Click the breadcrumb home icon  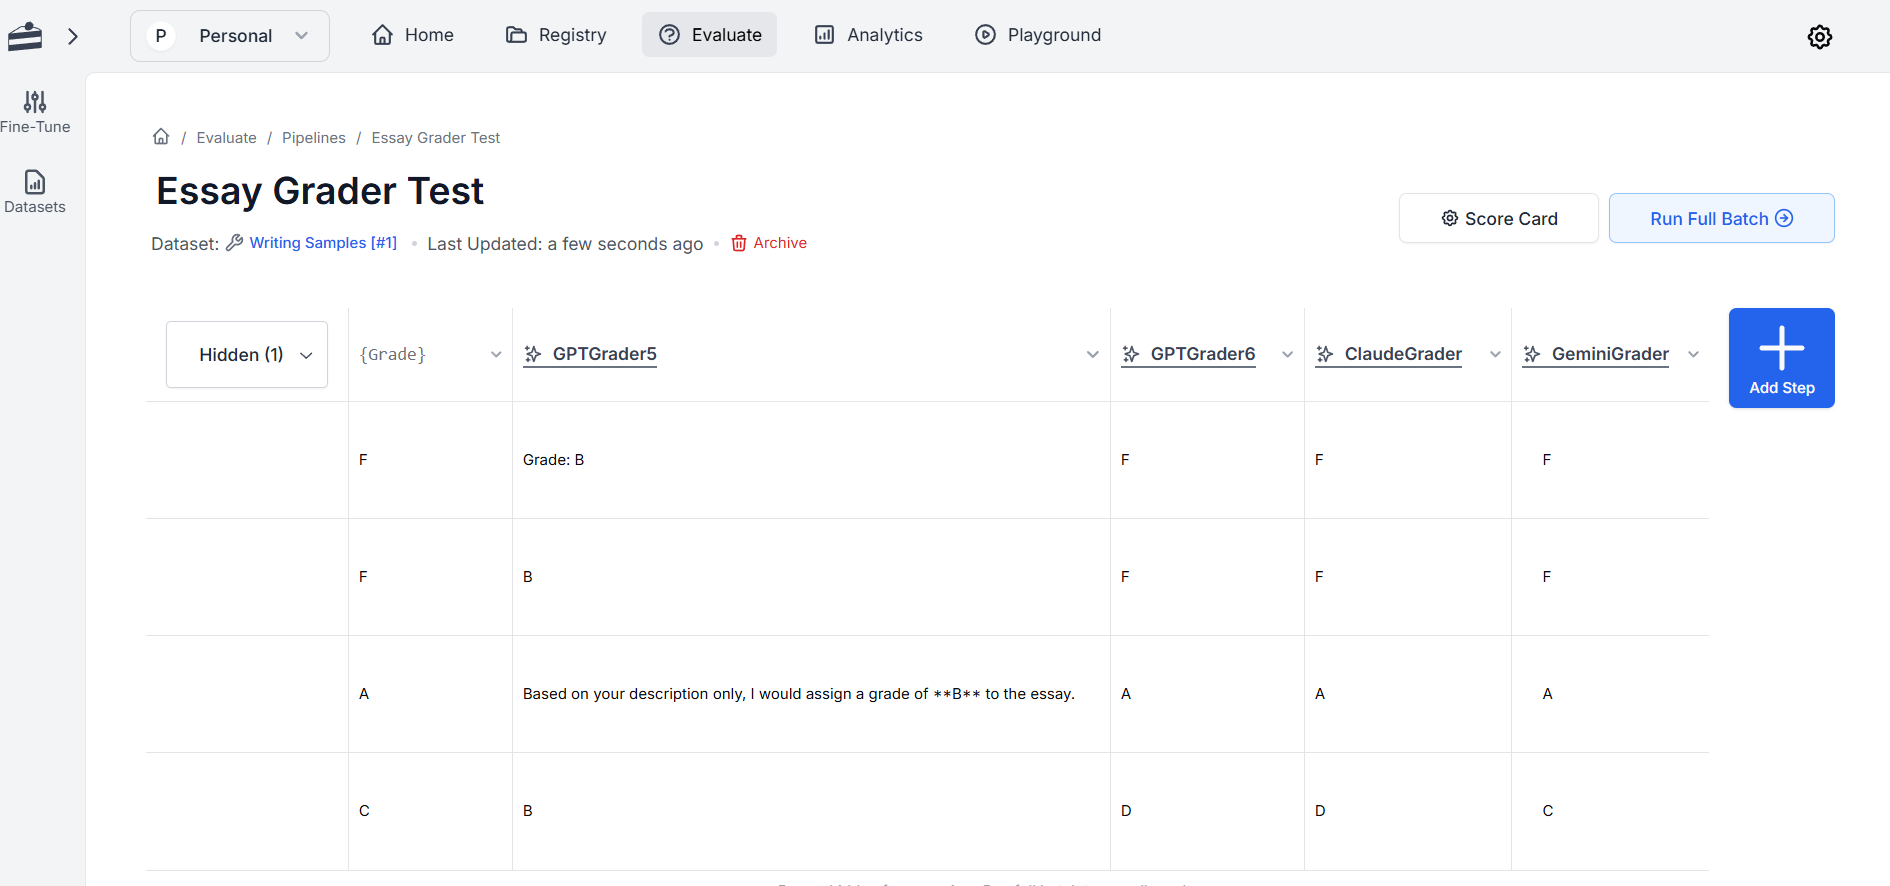[161, 137]
